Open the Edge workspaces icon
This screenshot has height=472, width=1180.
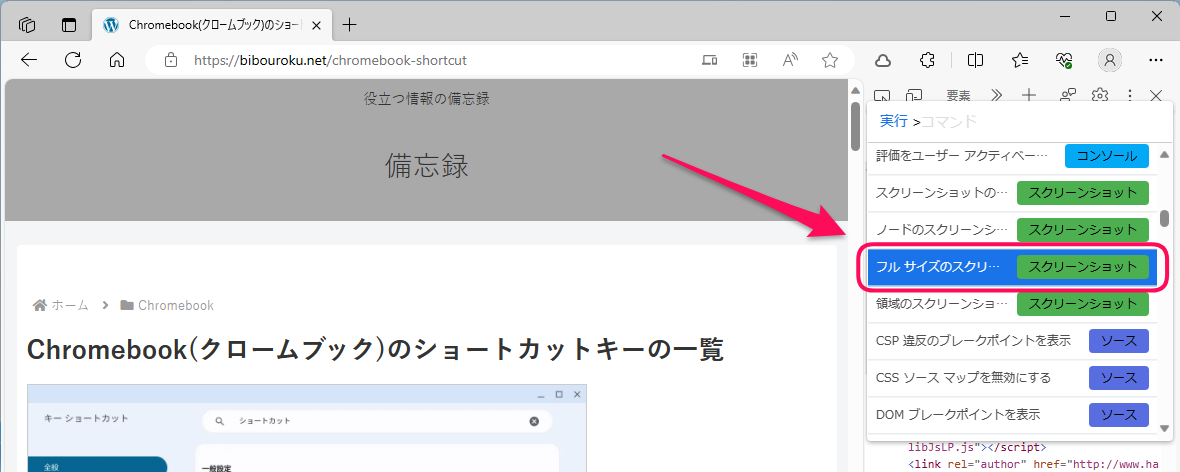28,25
